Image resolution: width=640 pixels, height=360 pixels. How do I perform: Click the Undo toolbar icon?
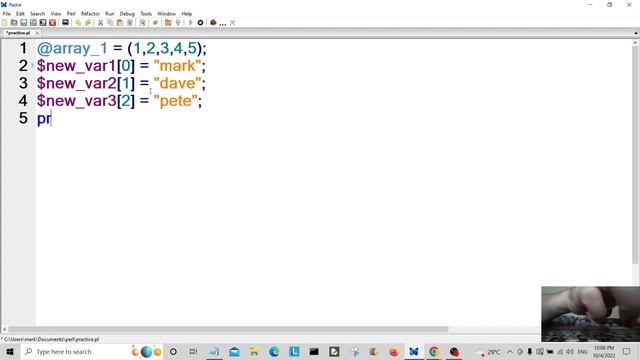tap(78, 23)
